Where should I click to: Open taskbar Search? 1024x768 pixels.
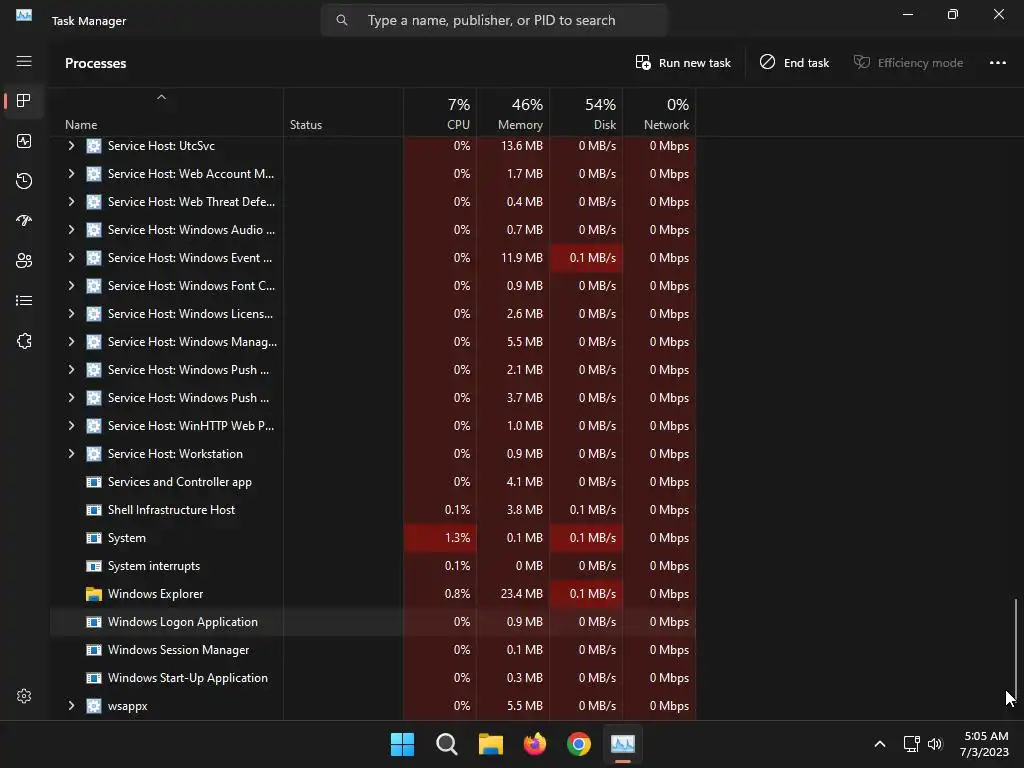click(x=447, y=744)
